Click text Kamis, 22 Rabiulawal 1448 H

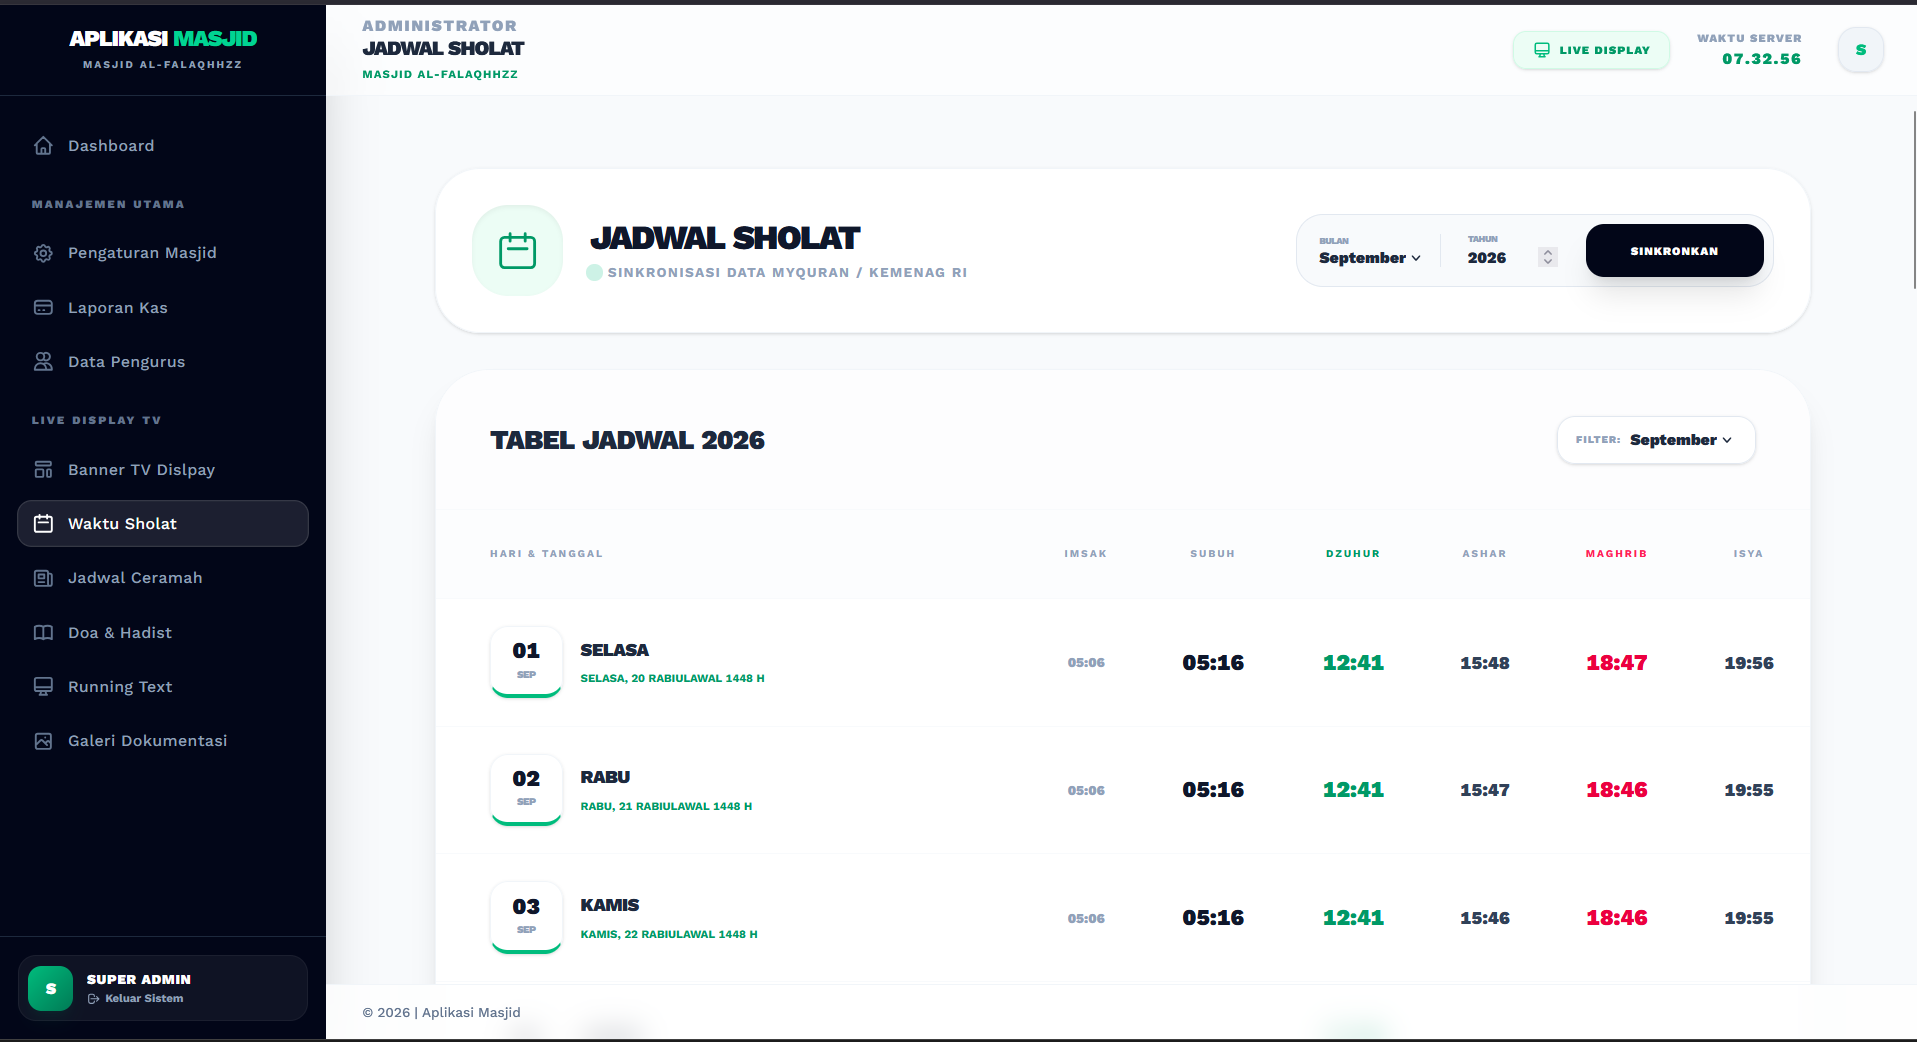click(x=669, y=935)
